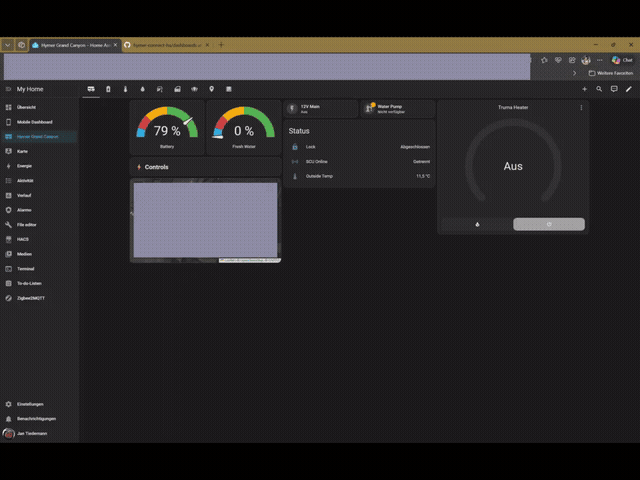Open HACS in the sidebar
Screen dimensions: 640x480
pyautogui.click(x=40, y=240)
